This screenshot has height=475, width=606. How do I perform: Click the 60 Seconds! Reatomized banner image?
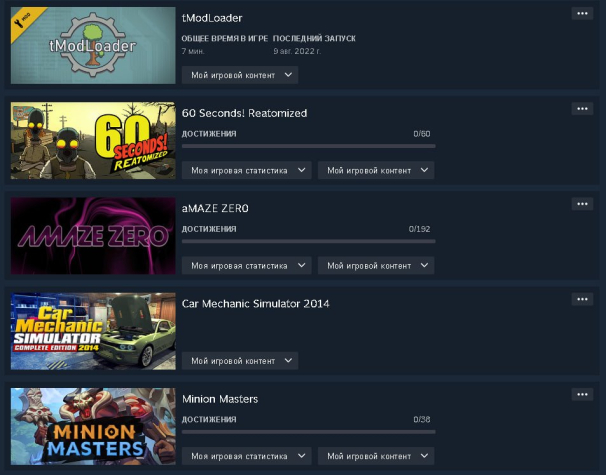[x=93, y=140]
